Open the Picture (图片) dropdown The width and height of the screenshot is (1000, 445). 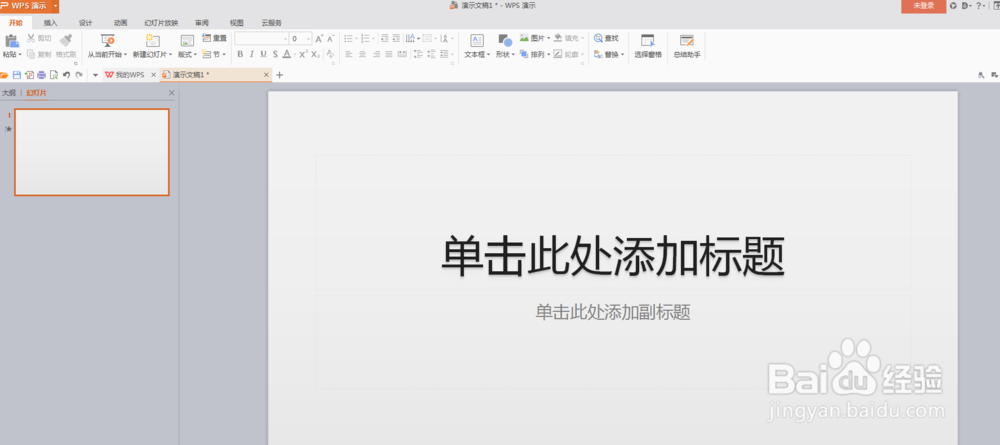pyautogui.click(x=534, y=38)
